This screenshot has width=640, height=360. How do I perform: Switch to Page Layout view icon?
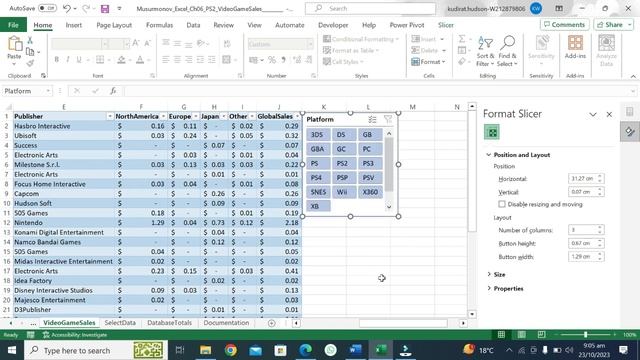coord(521,335)
